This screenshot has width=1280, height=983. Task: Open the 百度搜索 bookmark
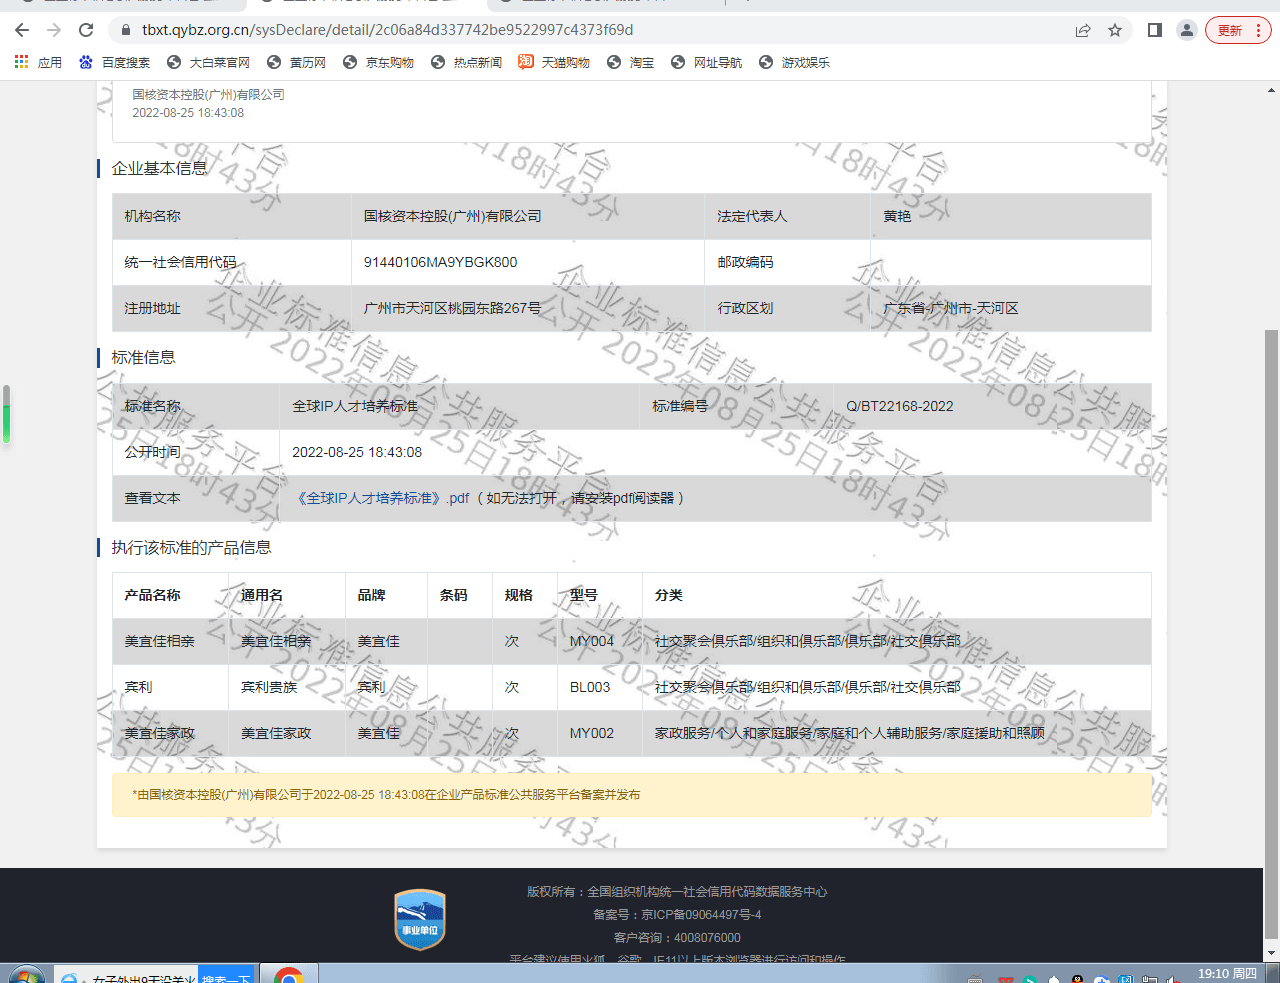click(114, 62)
